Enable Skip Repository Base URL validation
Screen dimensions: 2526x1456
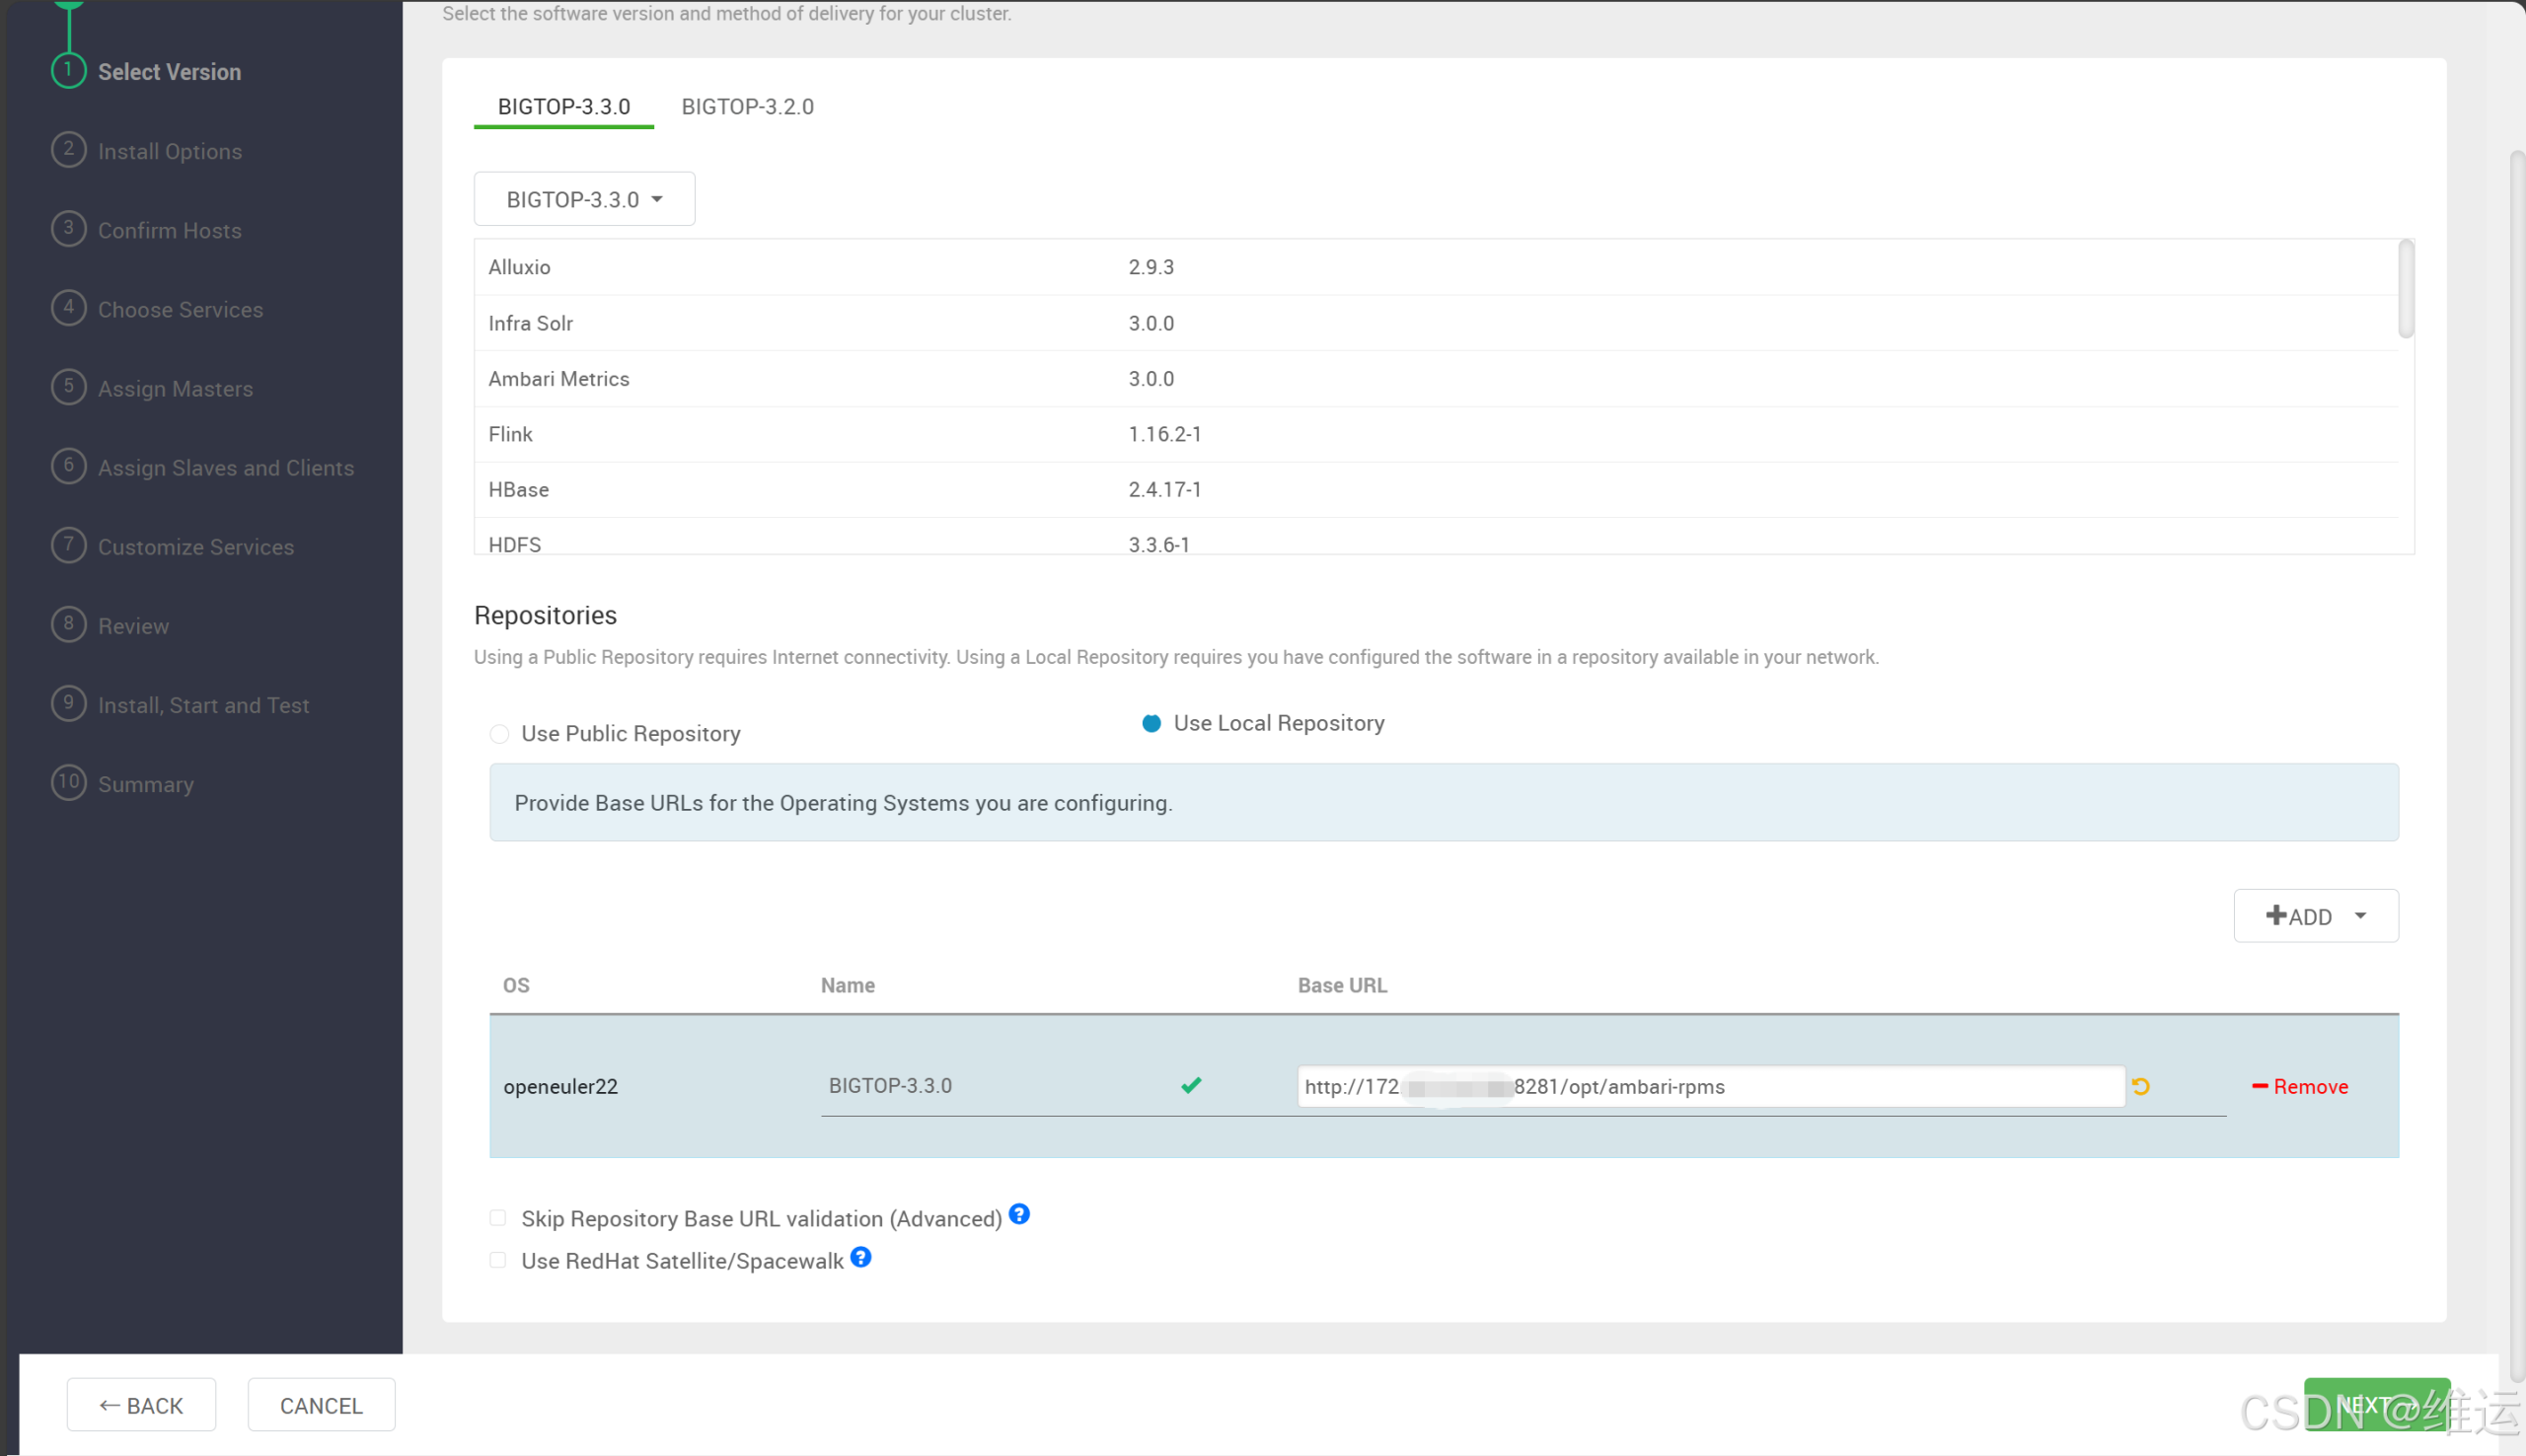pos(497,1217)
